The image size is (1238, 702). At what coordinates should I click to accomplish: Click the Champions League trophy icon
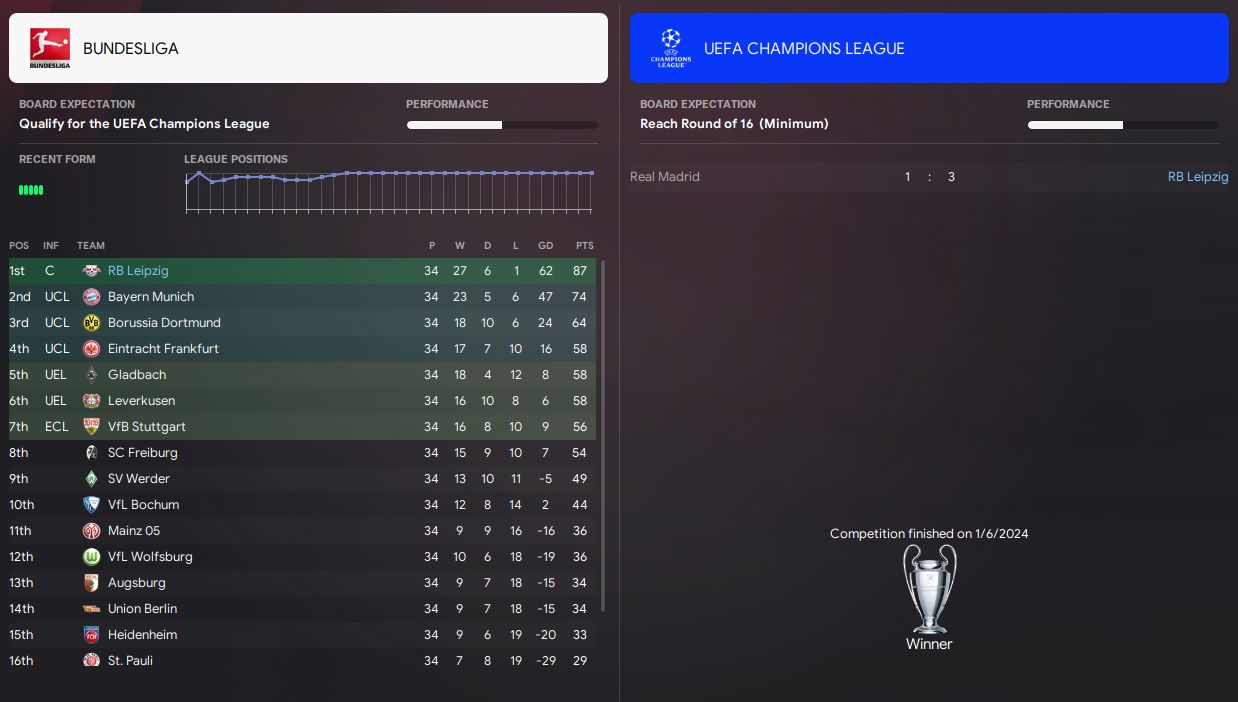pyautogui.click(x=929, y=589)
